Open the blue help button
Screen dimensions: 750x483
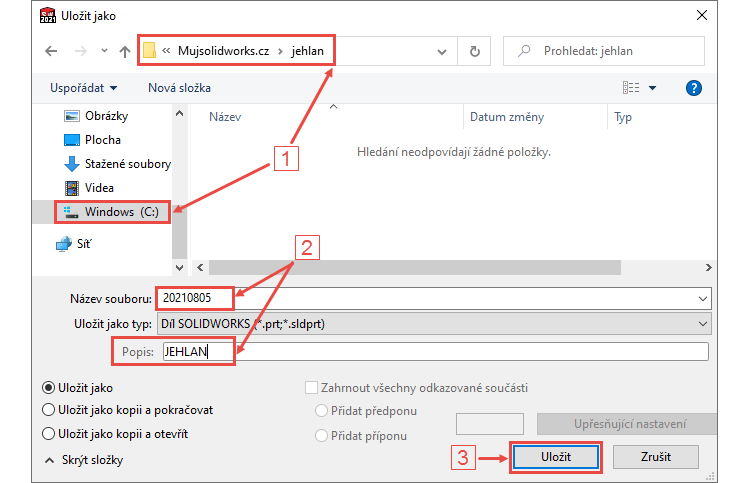(x=694, y=88)
